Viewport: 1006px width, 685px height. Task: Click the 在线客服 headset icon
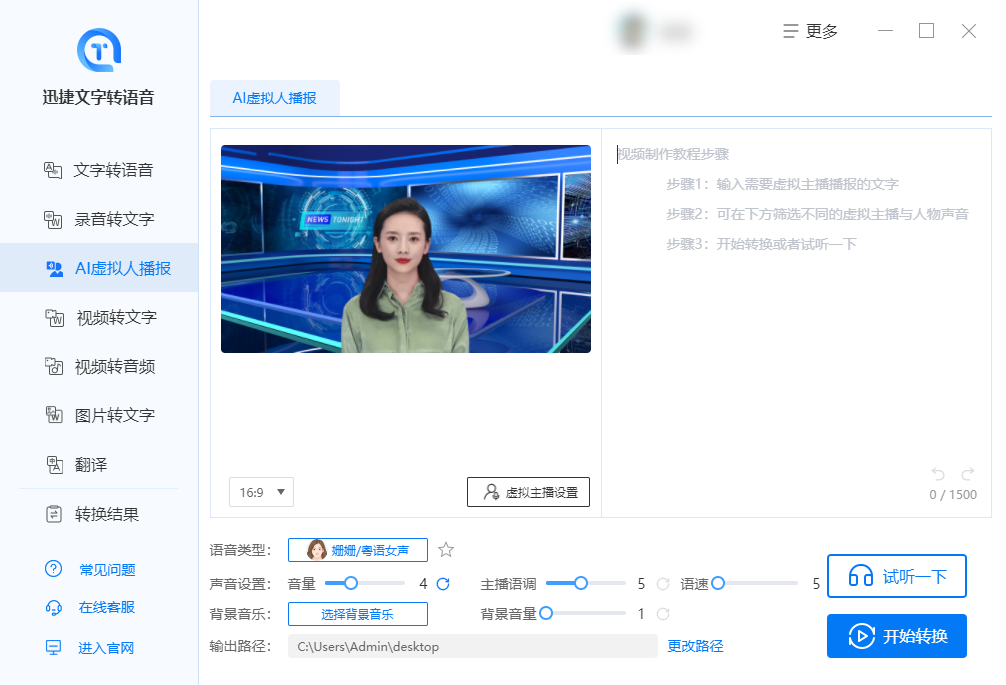coord(53,607)
